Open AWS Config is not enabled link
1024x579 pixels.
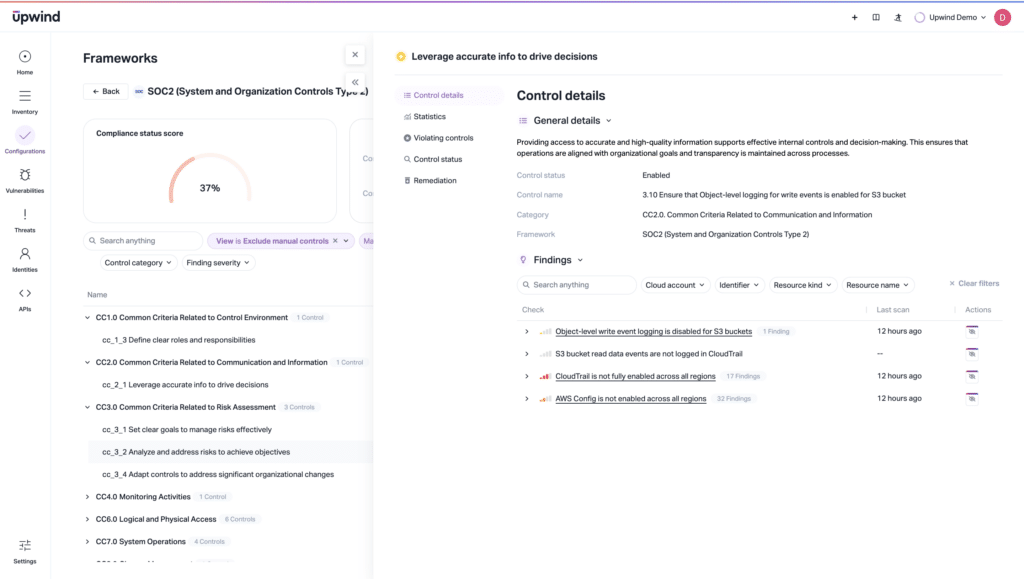click(630, 399)
